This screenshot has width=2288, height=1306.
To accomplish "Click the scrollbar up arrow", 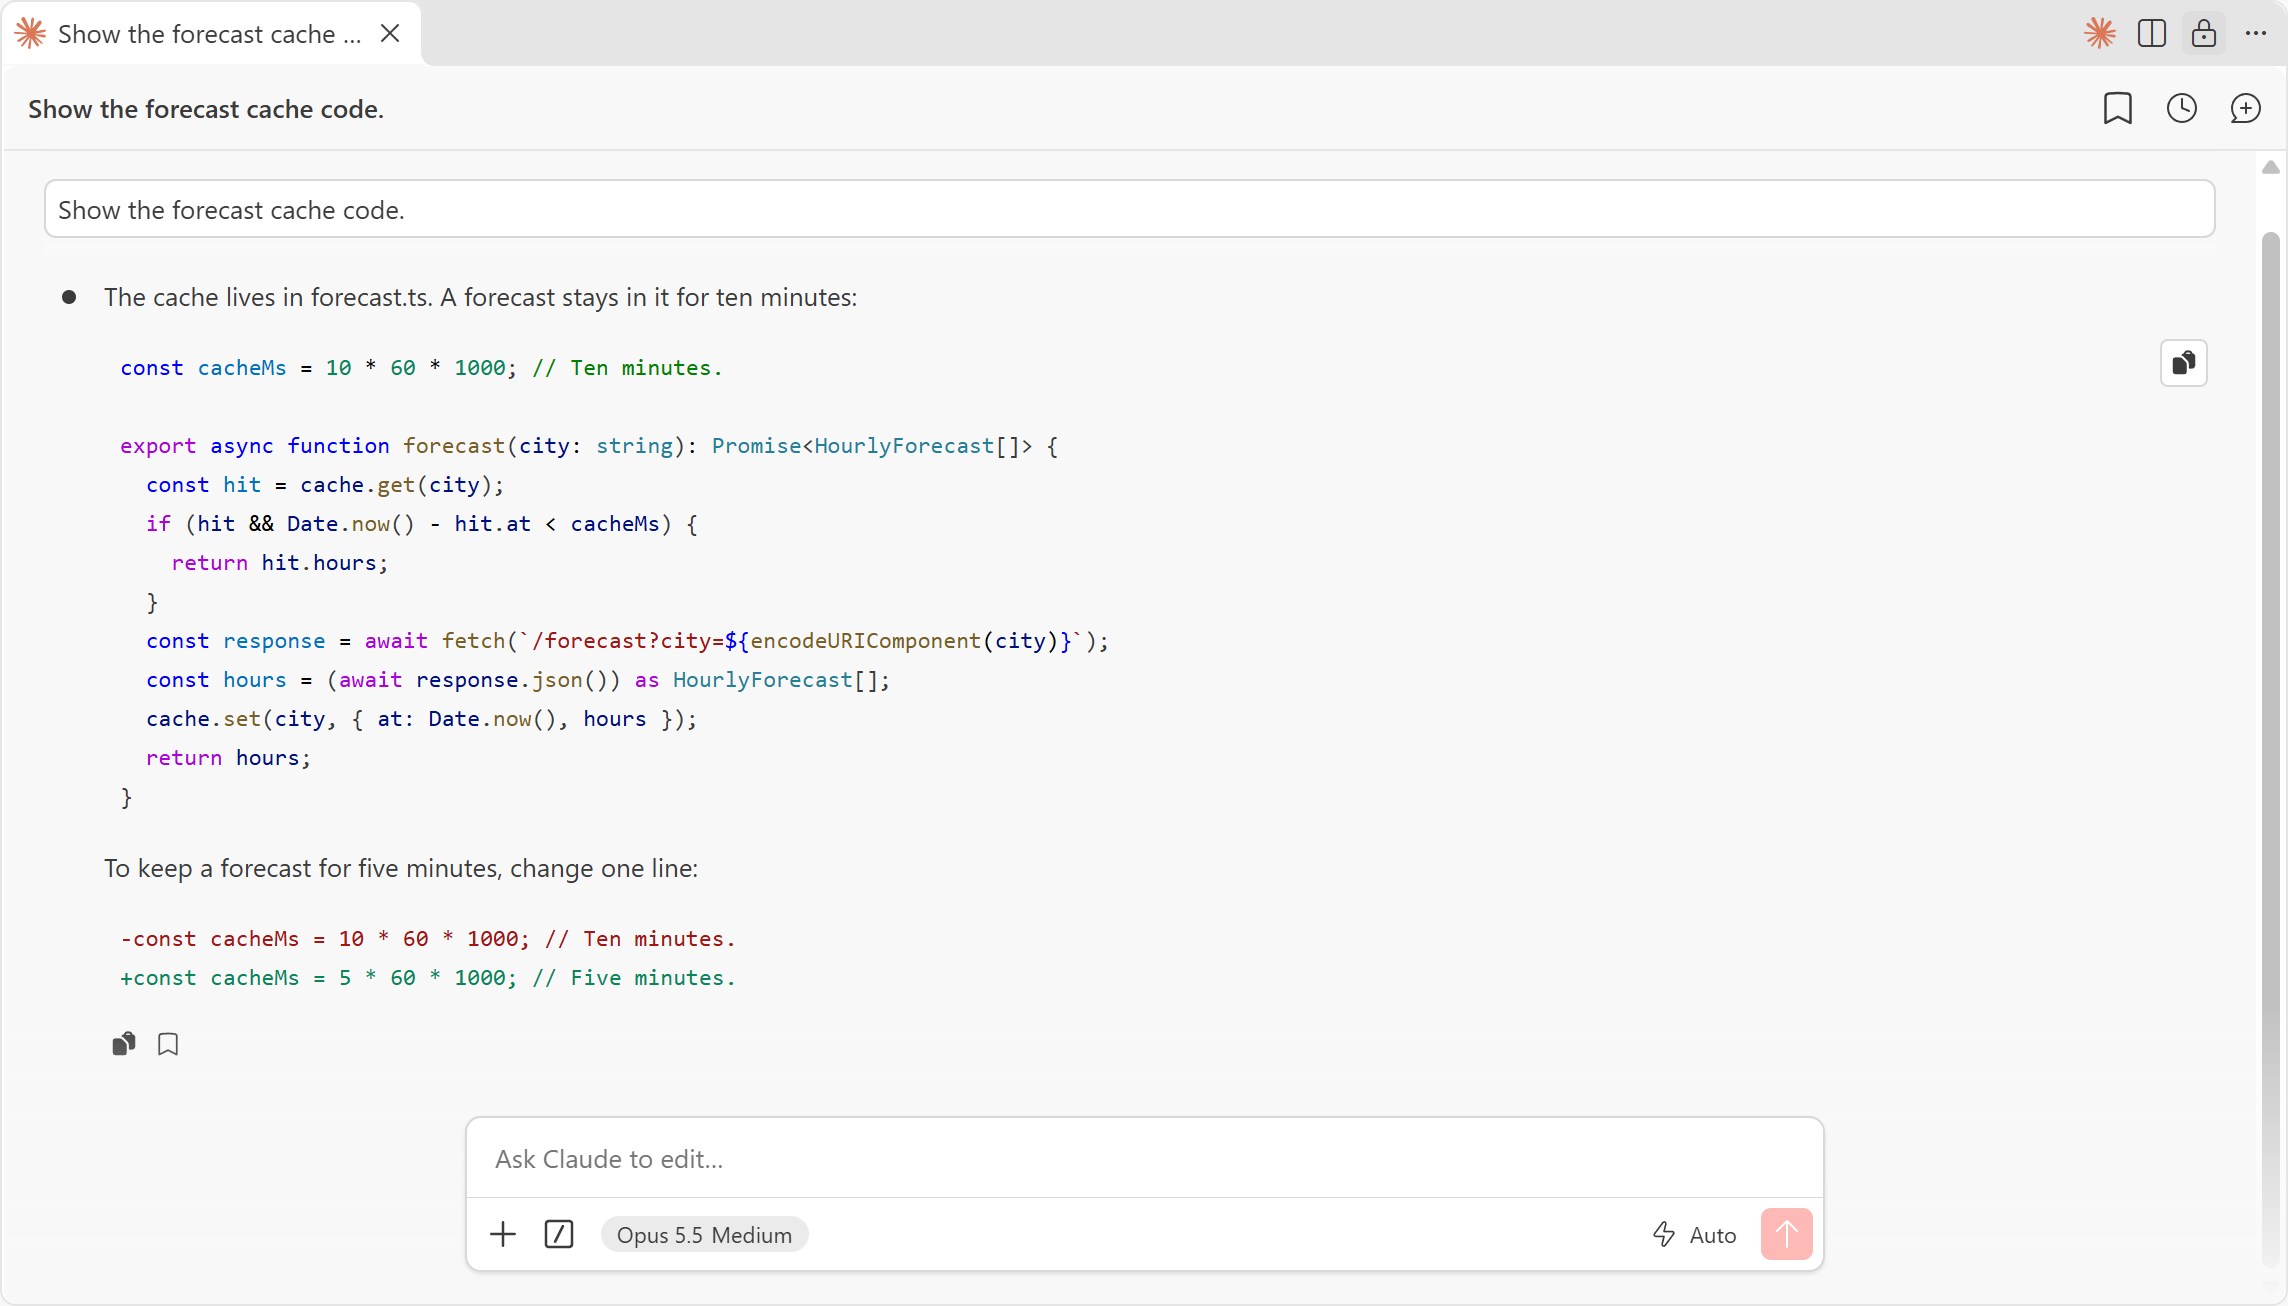I will click(2271, 167).
